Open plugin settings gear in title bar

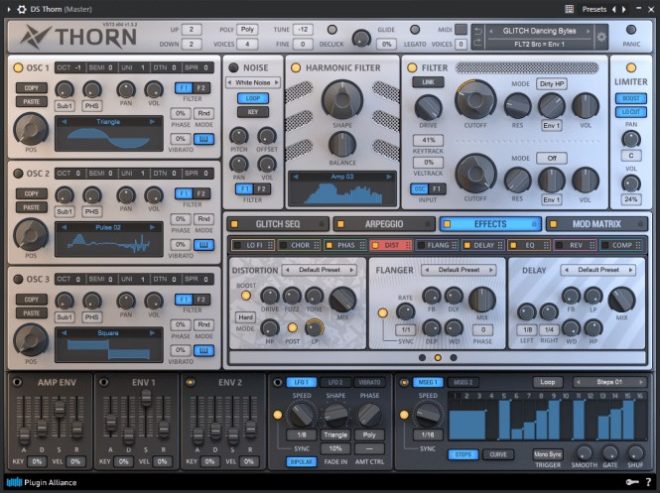pyautogui.click(x=21, y=9)
